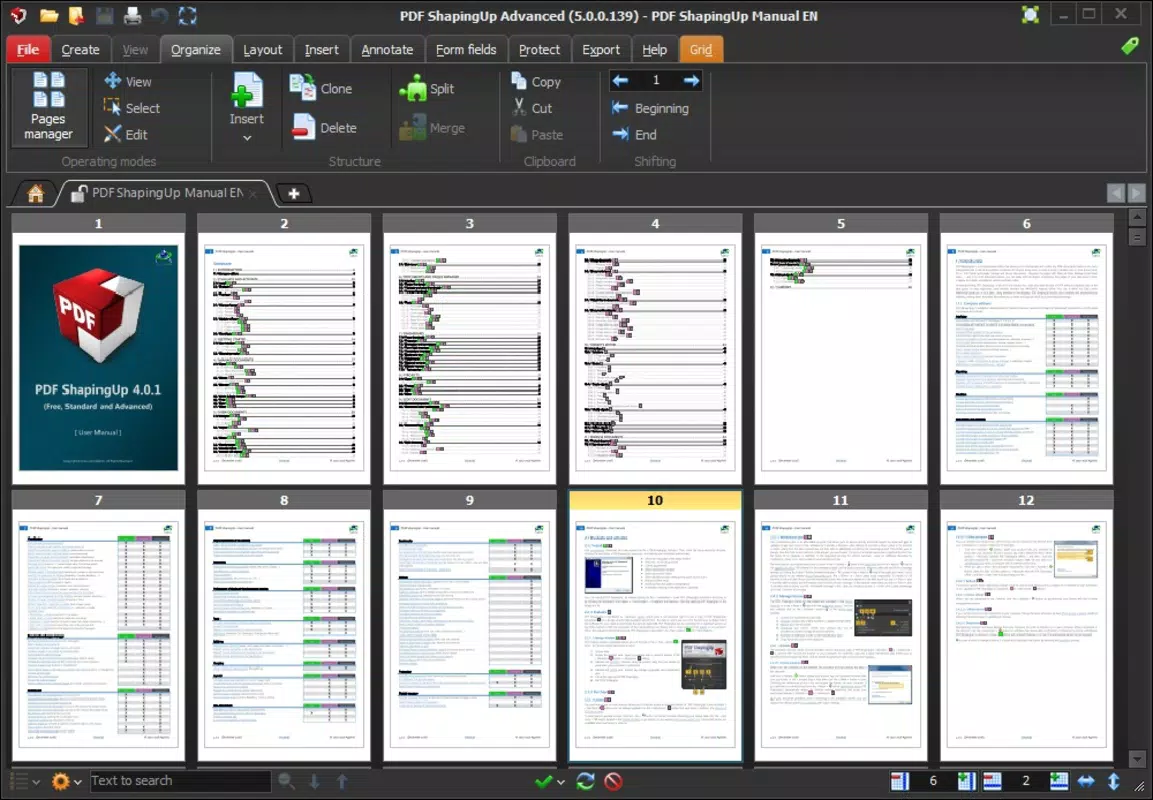The height and width of the screenshot is (800, 1153).
Task: Open a file using the yellow folder icon
Action: [x=49, y=15]
